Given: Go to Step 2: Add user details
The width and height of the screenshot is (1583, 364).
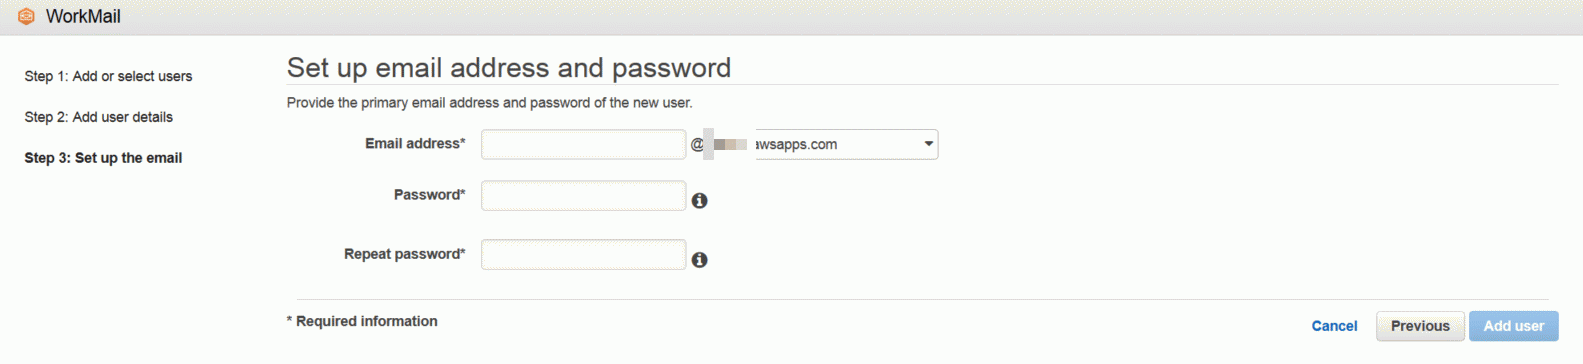Looking at the screenshot, I should coord(98,117).
